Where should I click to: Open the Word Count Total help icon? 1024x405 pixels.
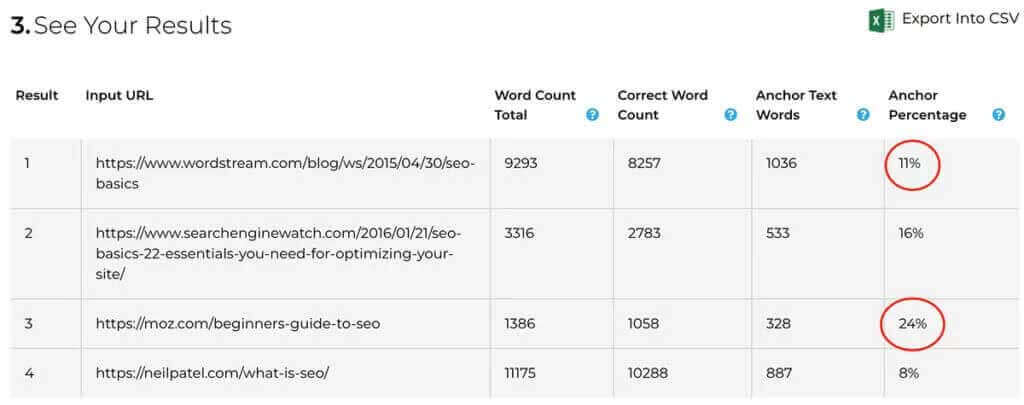592,115
